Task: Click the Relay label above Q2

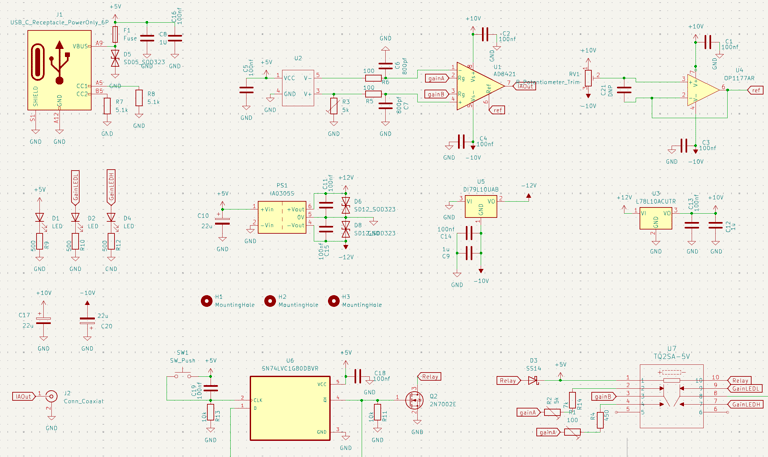Action: coord(429,377)
